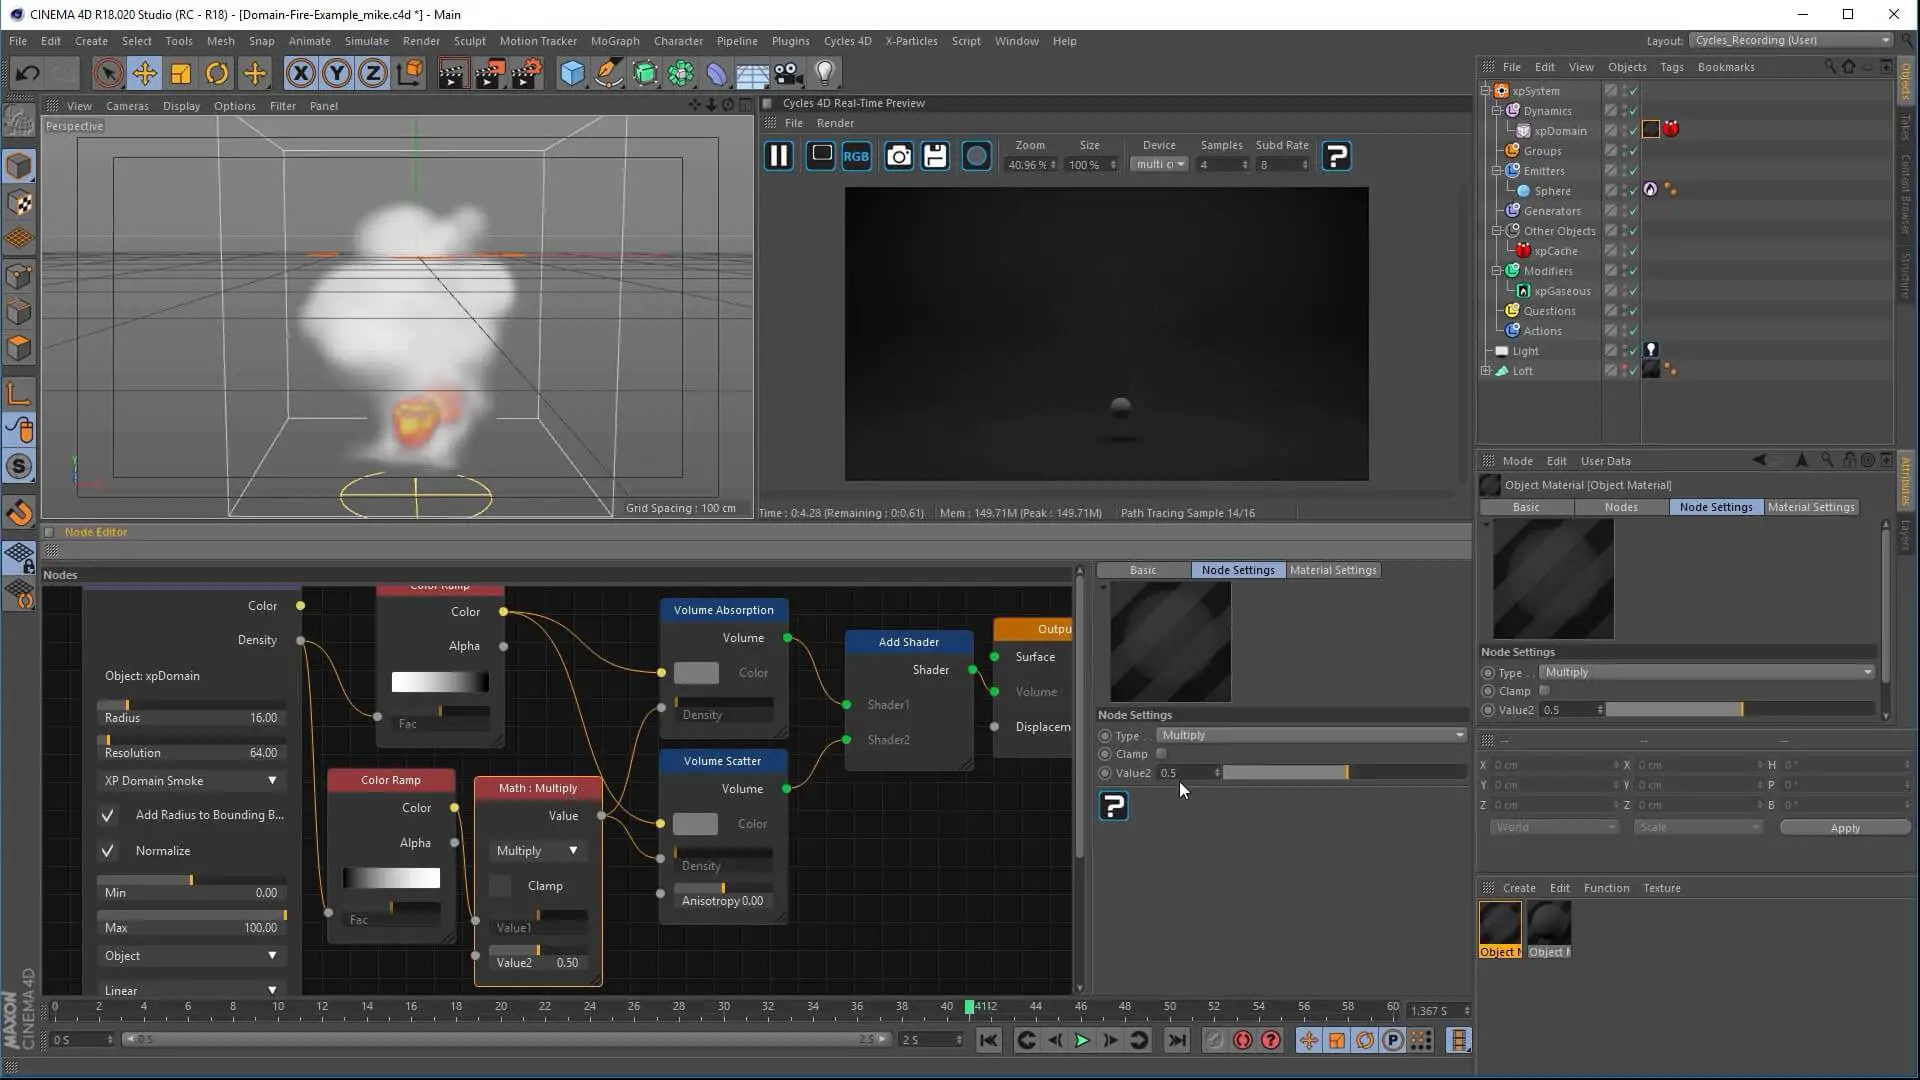Enable Add Radius to Bounding Box checkbox

(x=107, y=815)
